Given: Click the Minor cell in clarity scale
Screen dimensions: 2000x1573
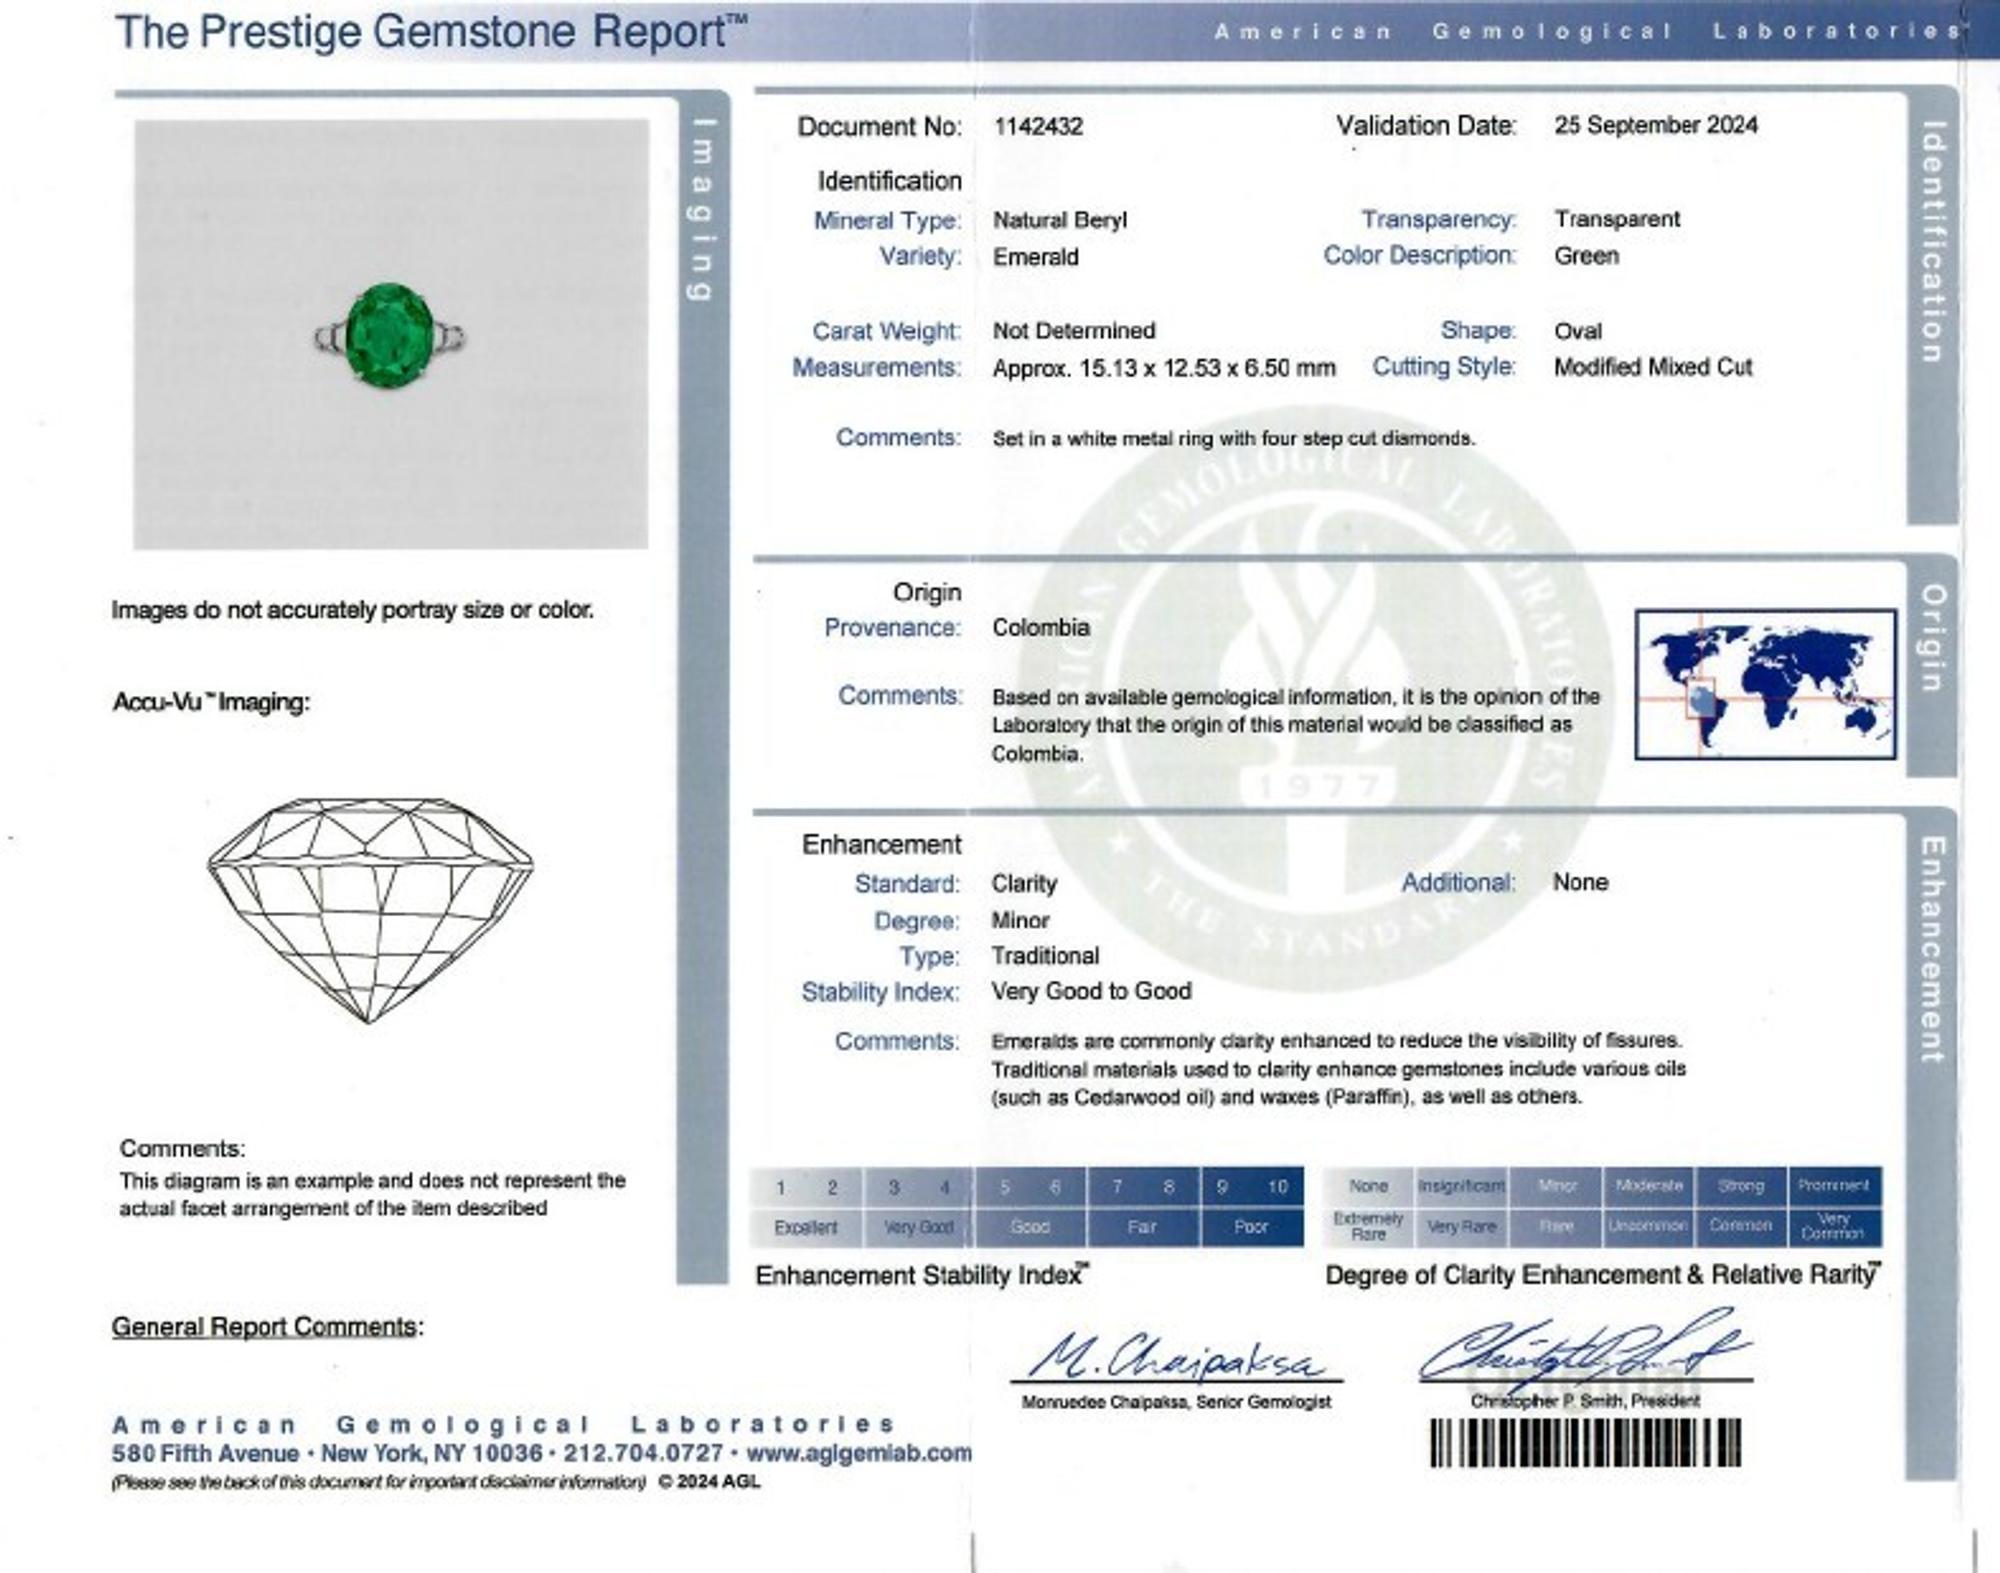Looking at the screenshot, I should (1557, 1186).
